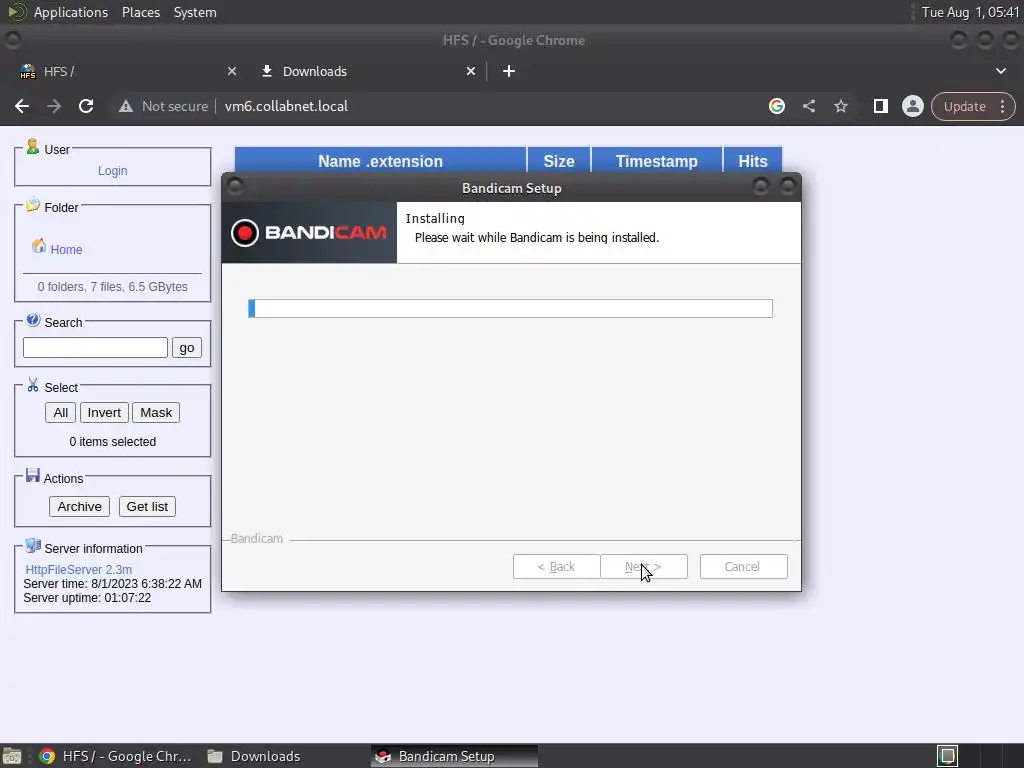1024x768 pixels.
Task: Click the '0 folders, 7 files, 6.5 GBytes' text
Action: pos(112,287)
